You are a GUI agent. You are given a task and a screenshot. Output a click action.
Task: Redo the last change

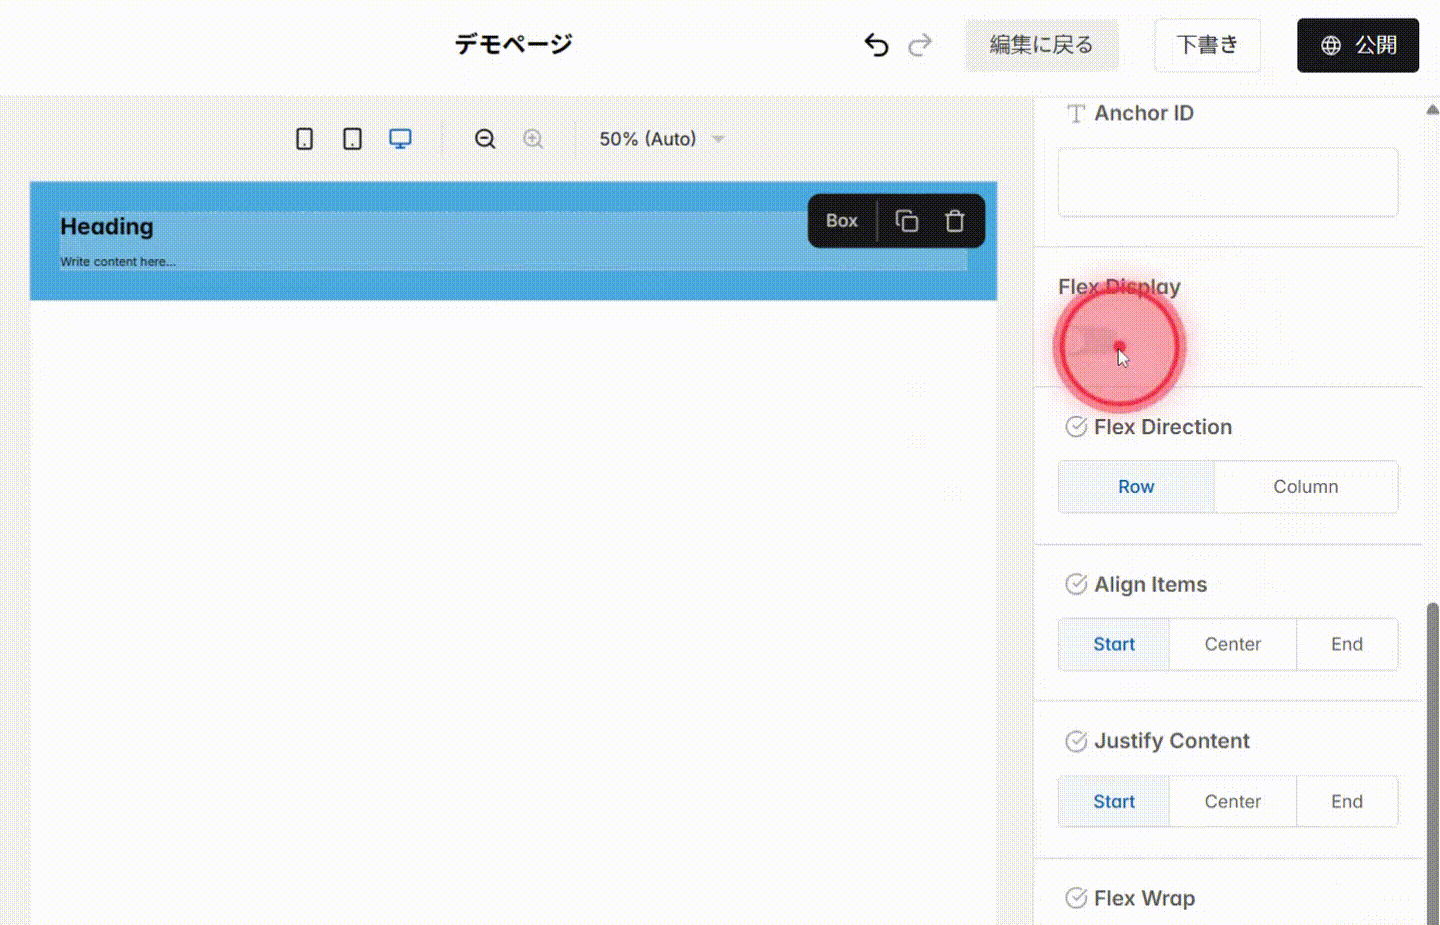(920, 44)
